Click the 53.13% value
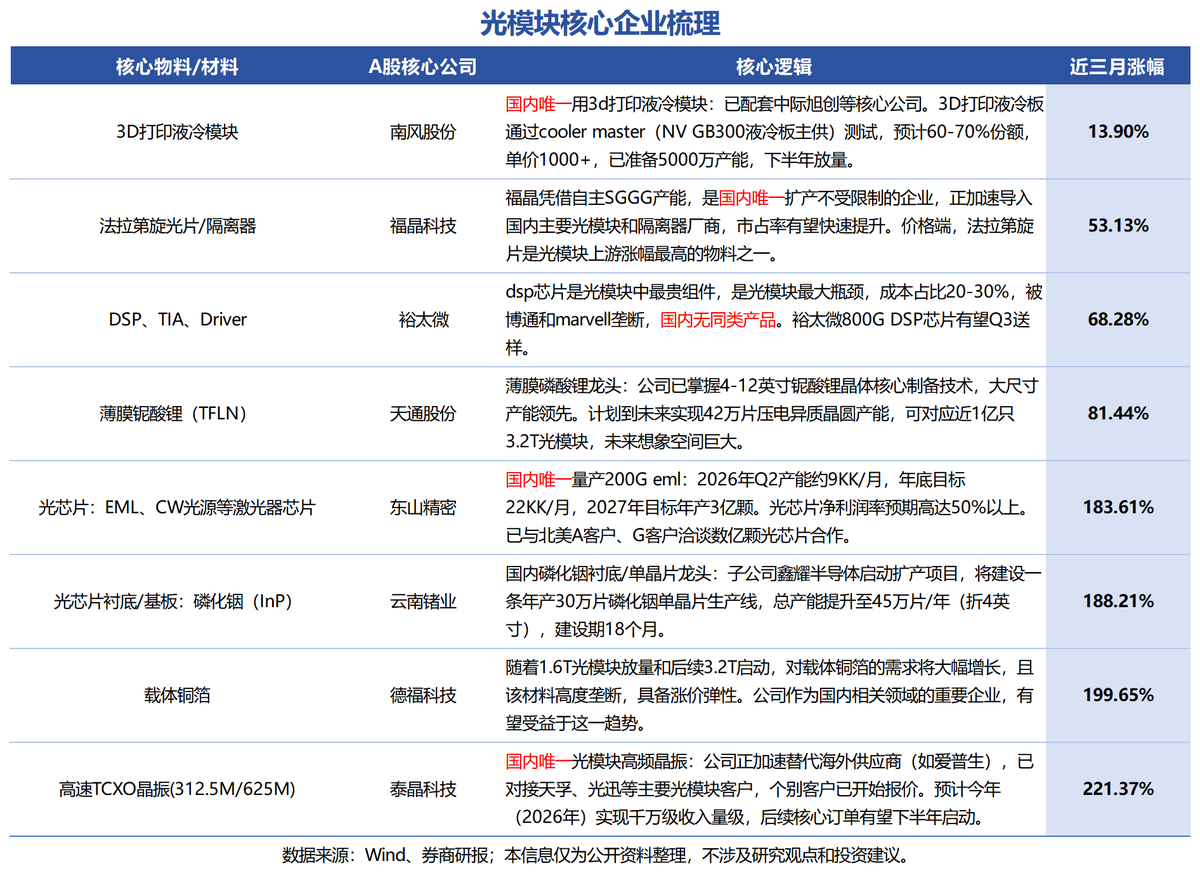 1118,226
